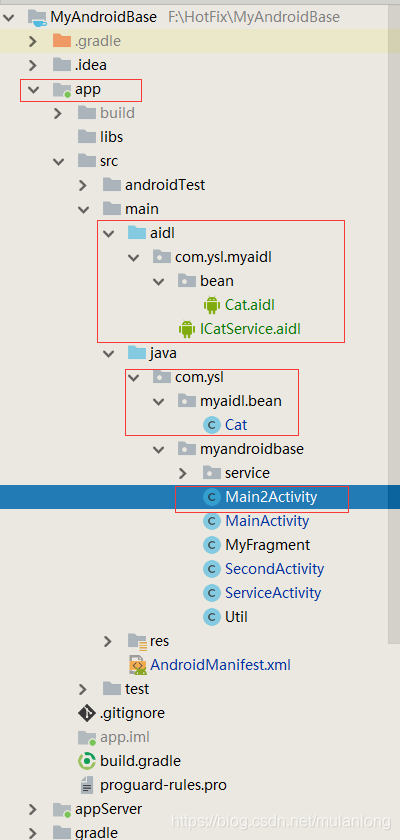Expand the .idea folder arrow
This screenshot has height=840, width=400.
pos(33,65)
